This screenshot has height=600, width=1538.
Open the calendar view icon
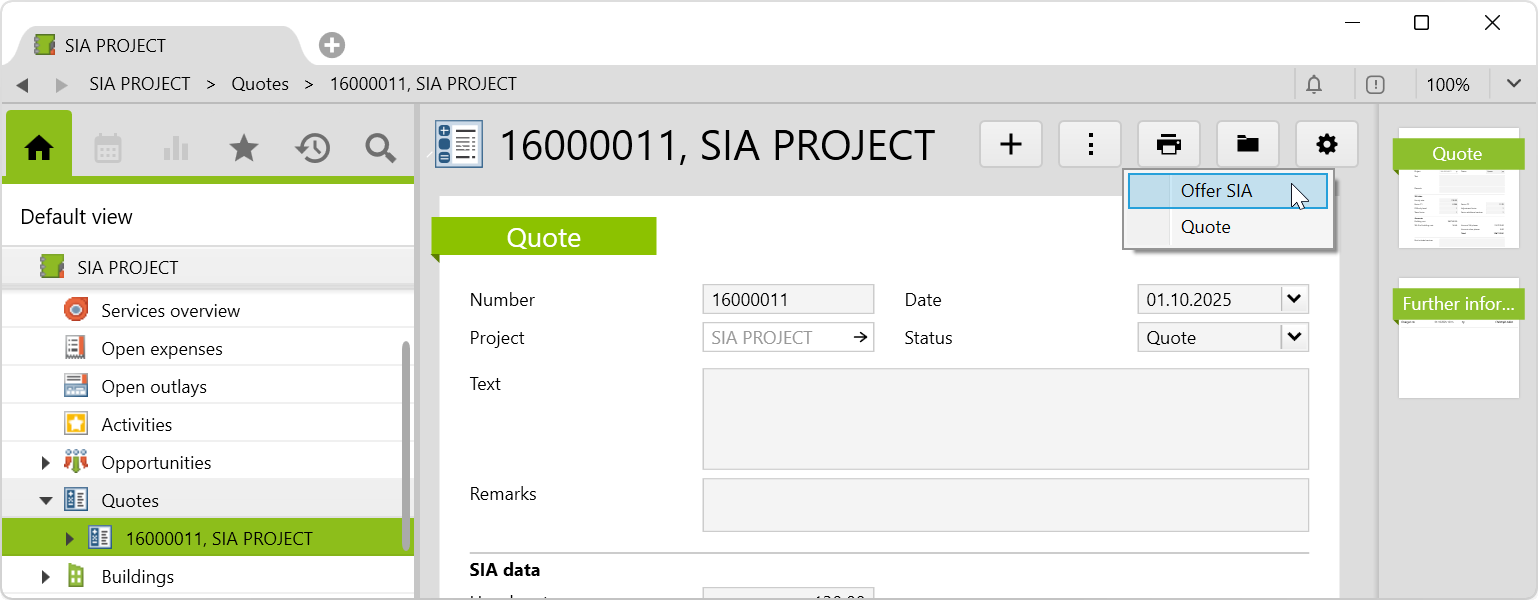coord(108,148)
